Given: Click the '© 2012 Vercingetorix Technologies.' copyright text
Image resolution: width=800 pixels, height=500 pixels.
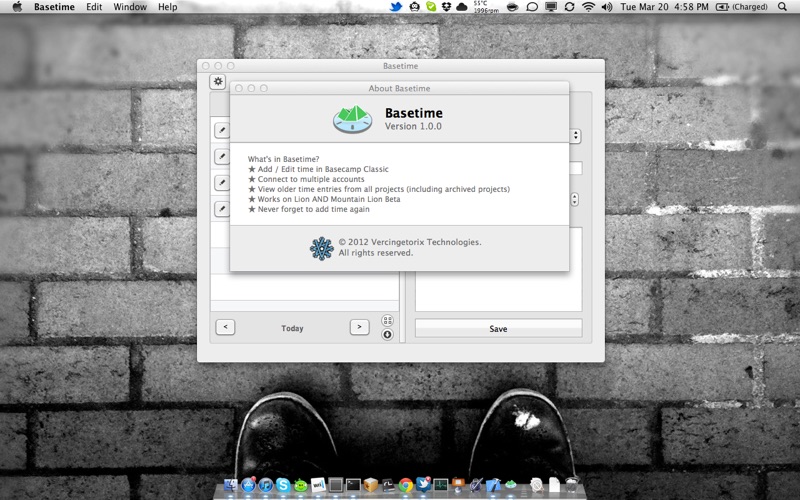Looking at the screenshot, I should 410,242.
